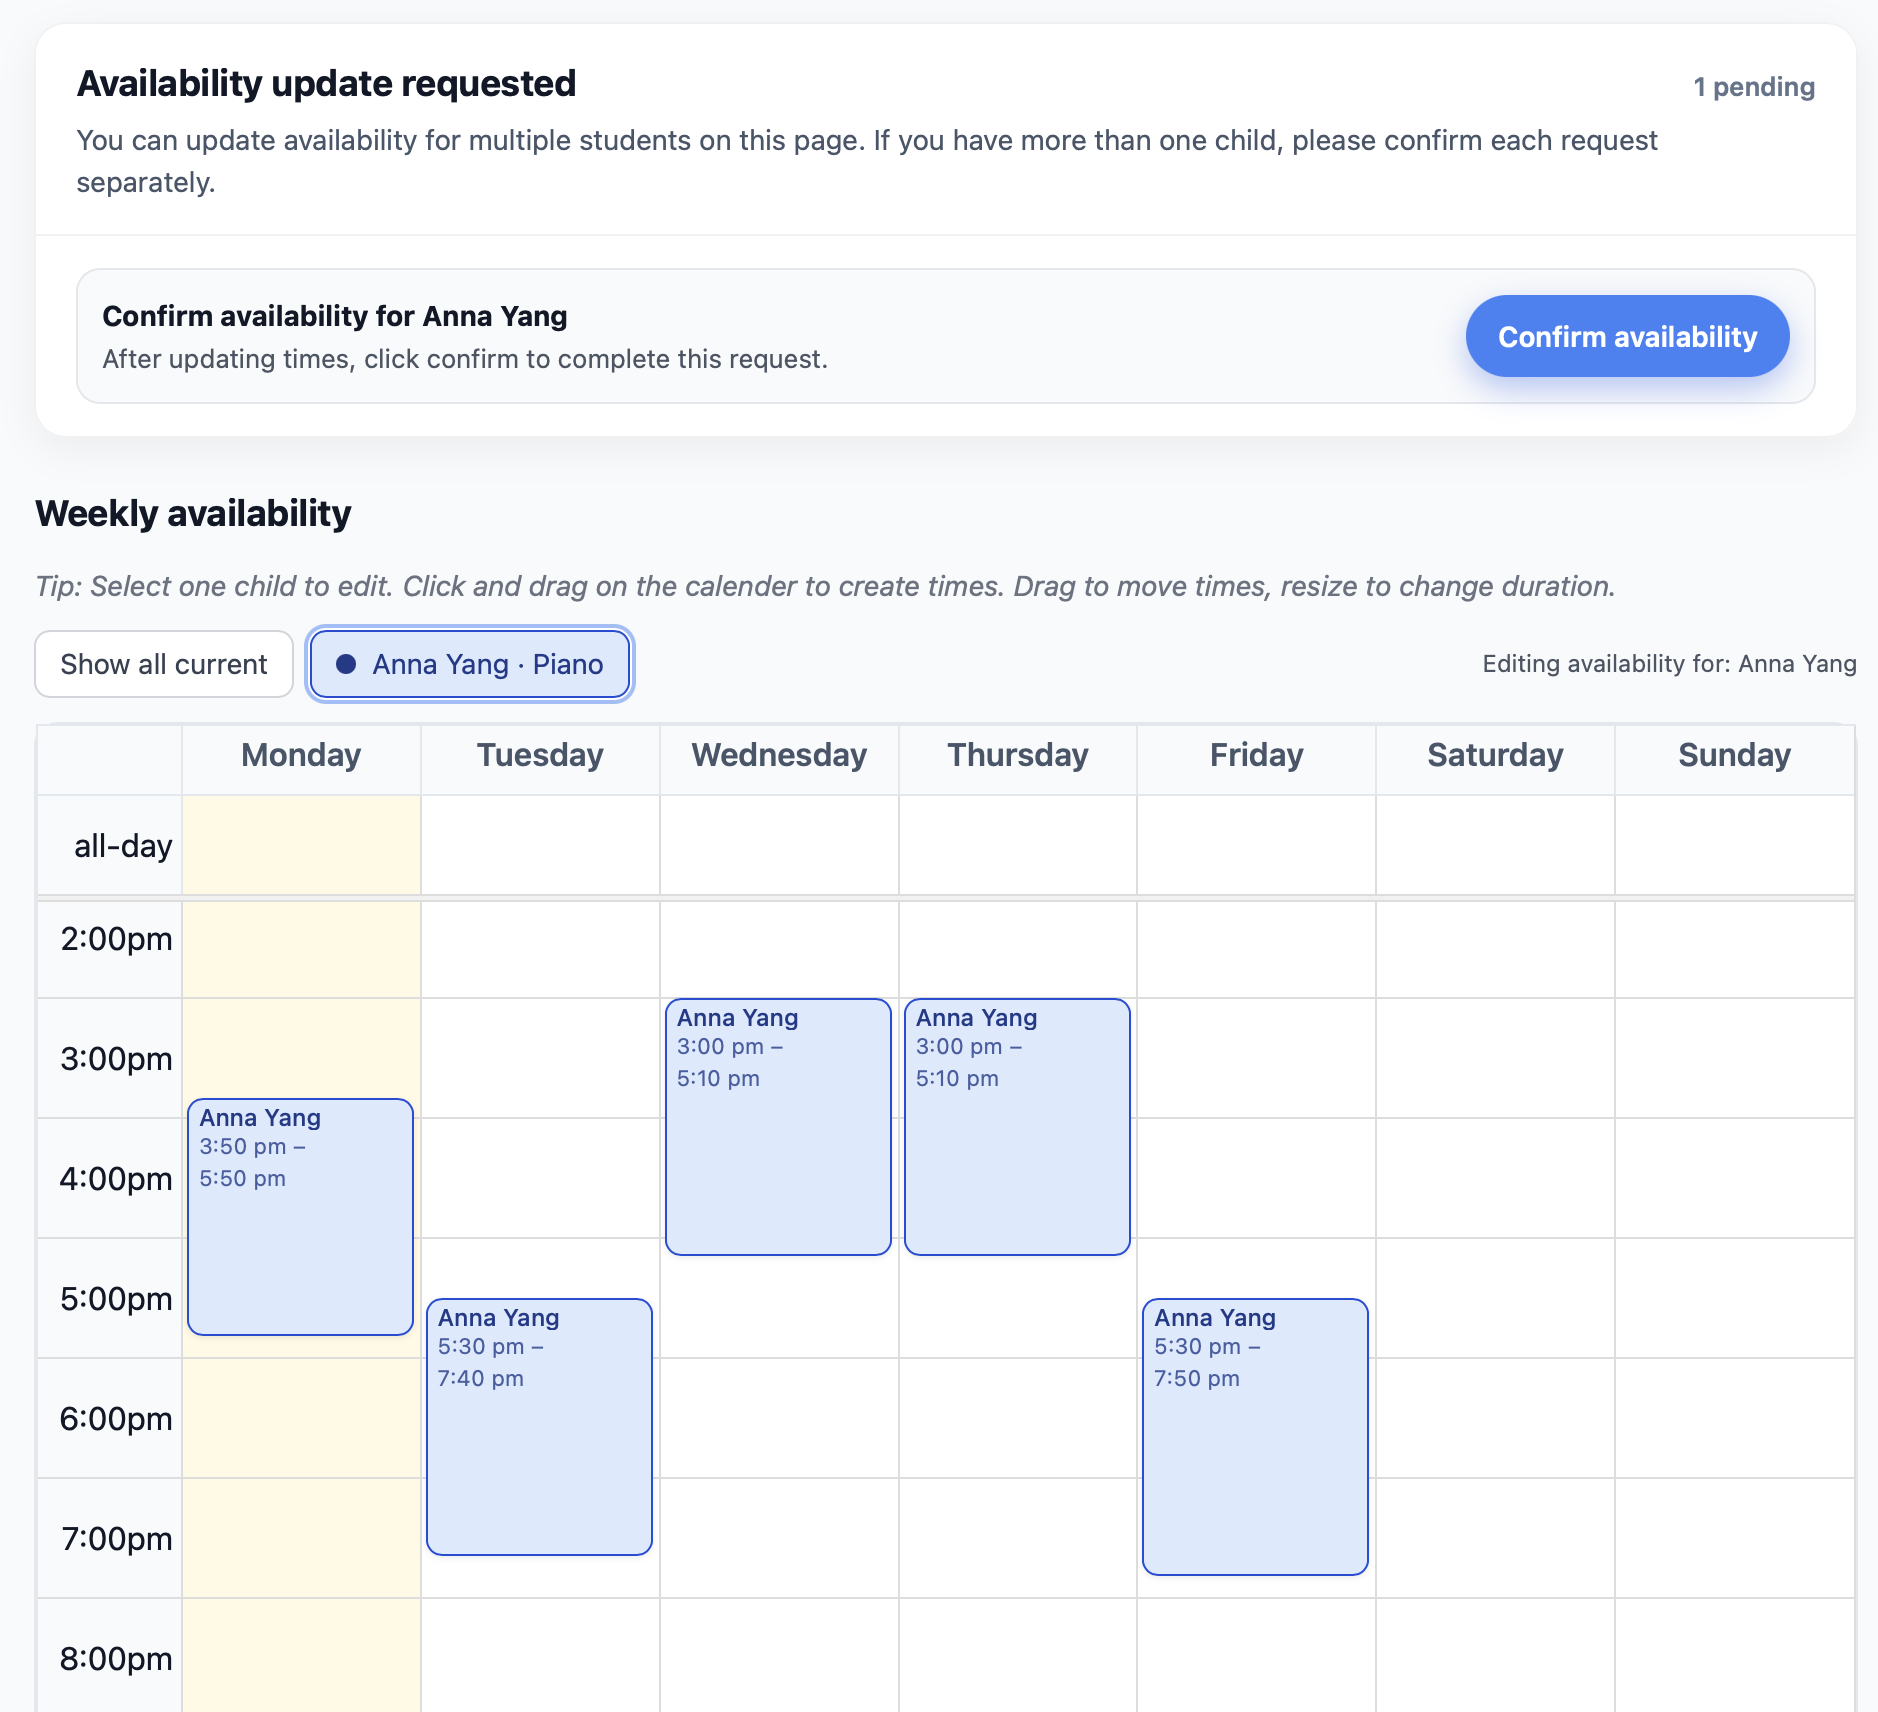Screen dimensions: 1878x1712
Task: Click the Monday column header
Action: pyautogui.click(x=300, y=756)
